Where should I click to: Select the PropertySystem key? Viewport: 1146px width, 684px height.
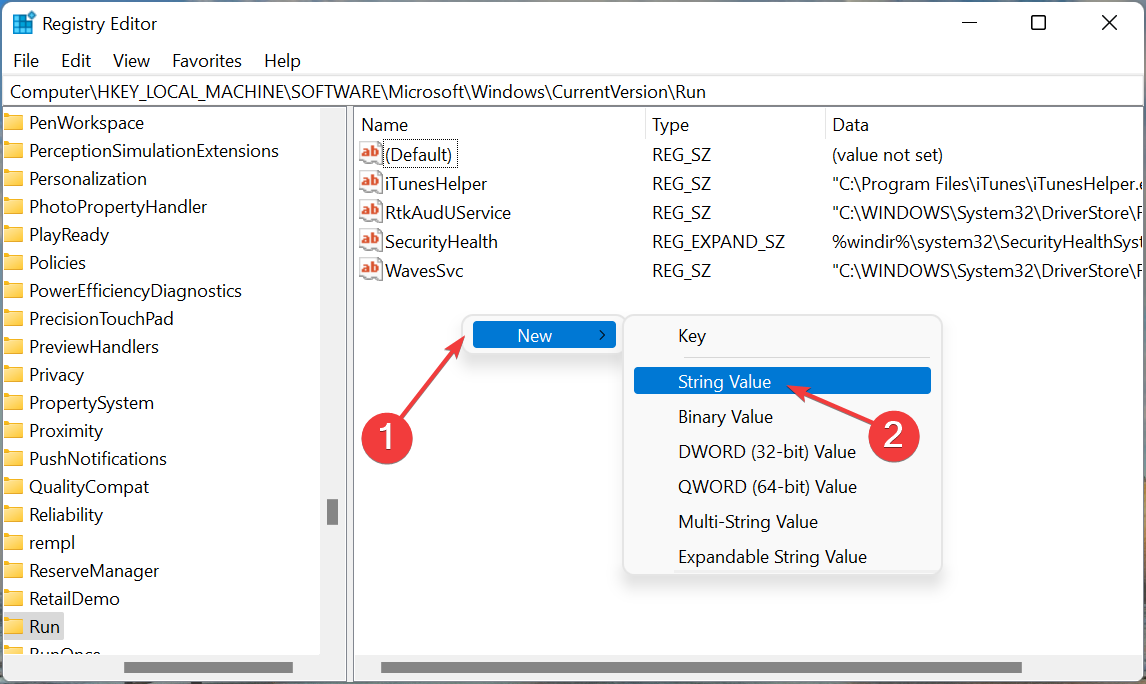[91, 403]
